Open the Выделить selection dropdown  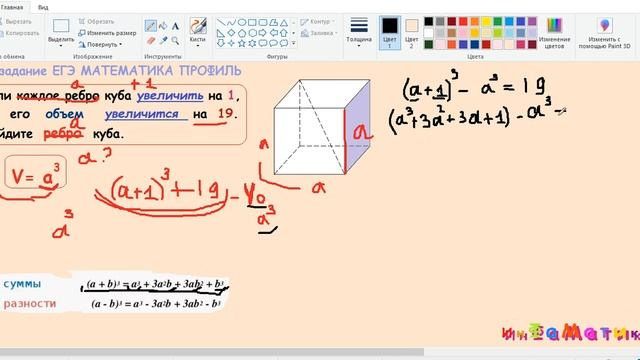point(61,42)
